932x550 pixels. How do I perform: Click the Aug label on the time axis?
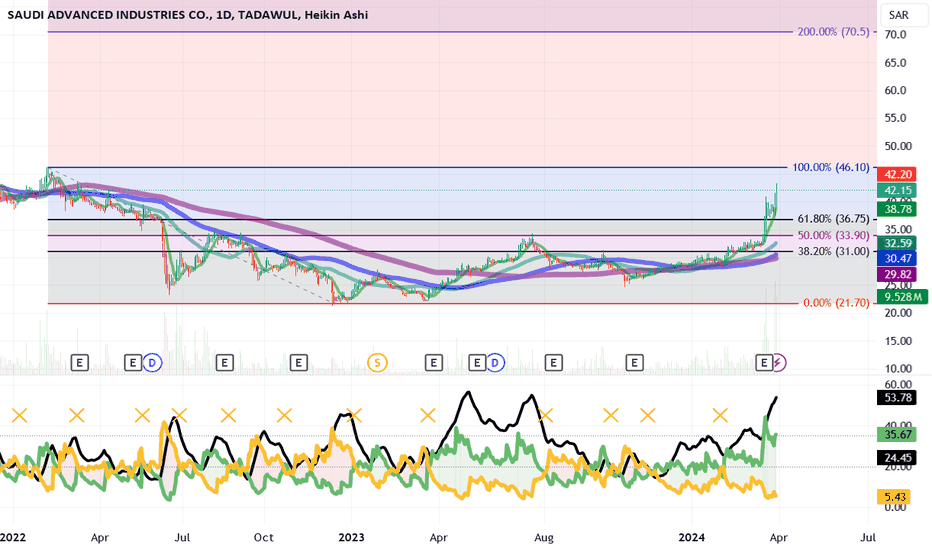click(544, 538)
